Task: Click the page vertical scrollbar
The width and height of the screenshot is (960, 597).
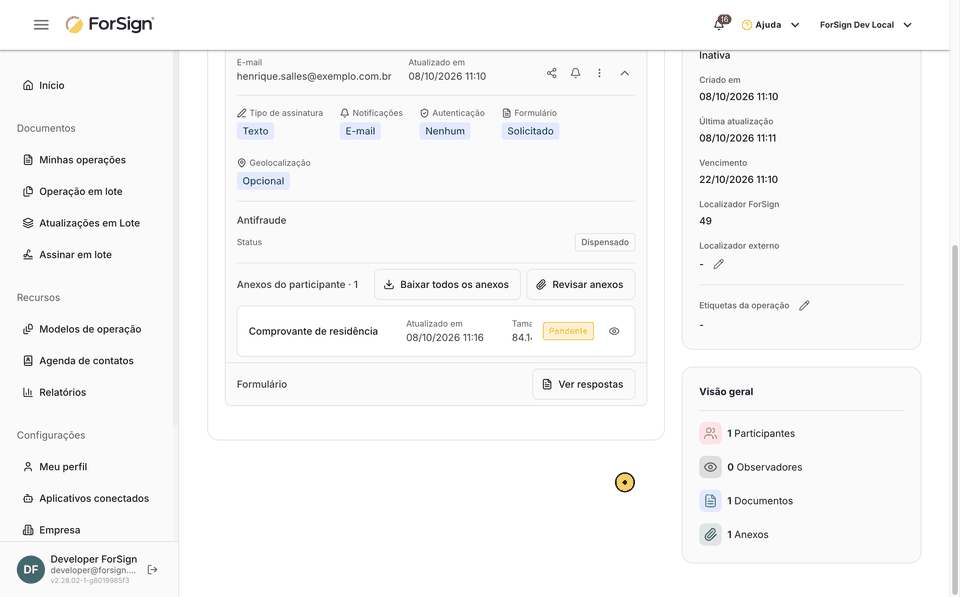Action: 955,421
